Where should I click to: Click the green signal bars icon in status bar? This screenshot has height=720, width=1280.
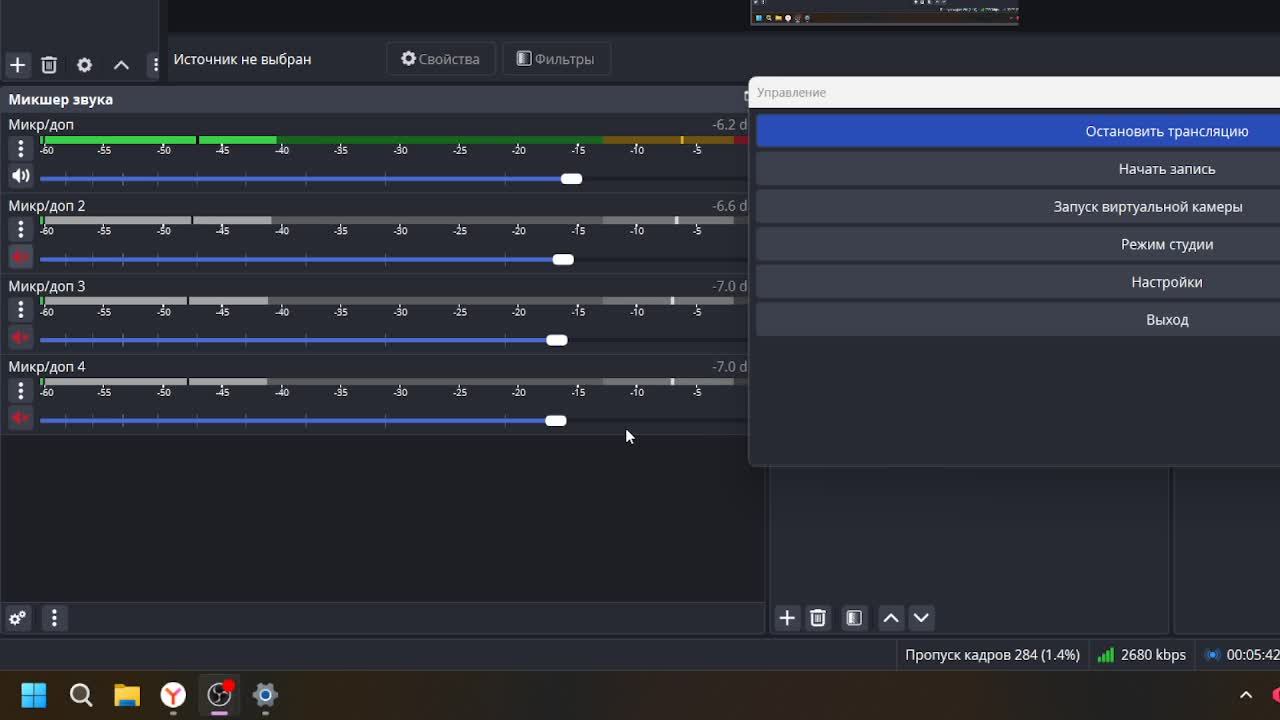[1106, 655]
